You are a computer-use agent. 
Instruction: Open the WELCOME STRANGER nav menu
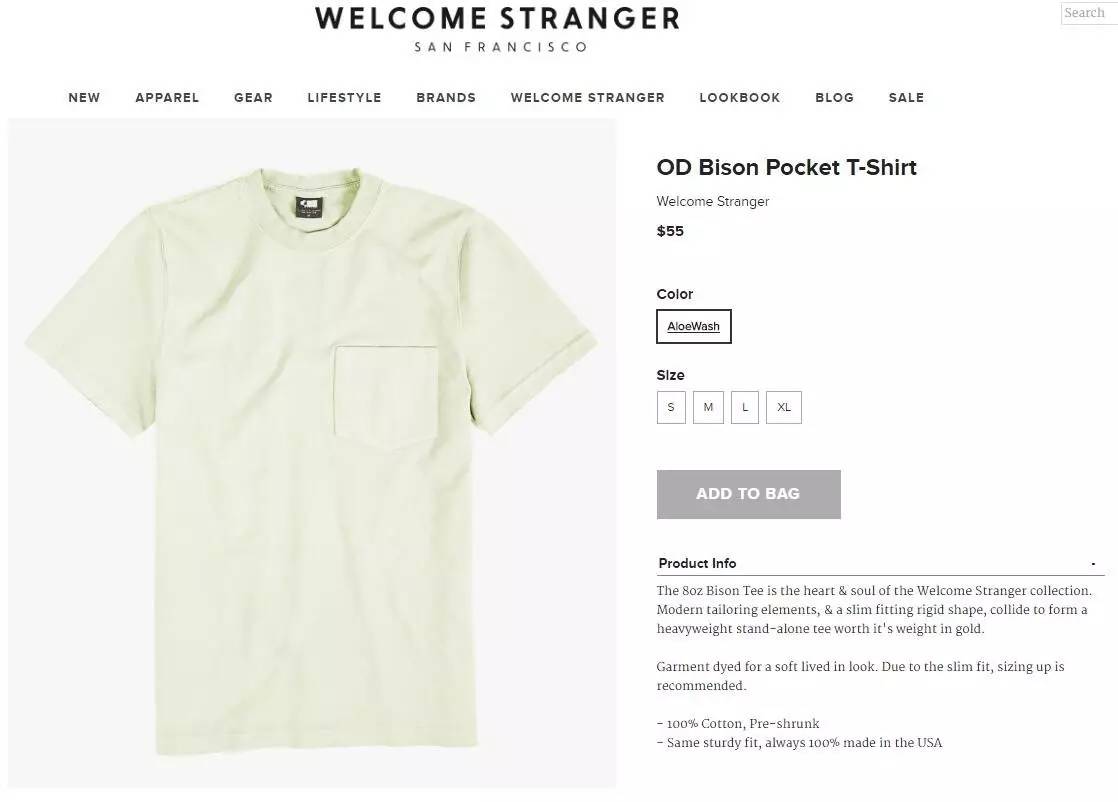588,98
